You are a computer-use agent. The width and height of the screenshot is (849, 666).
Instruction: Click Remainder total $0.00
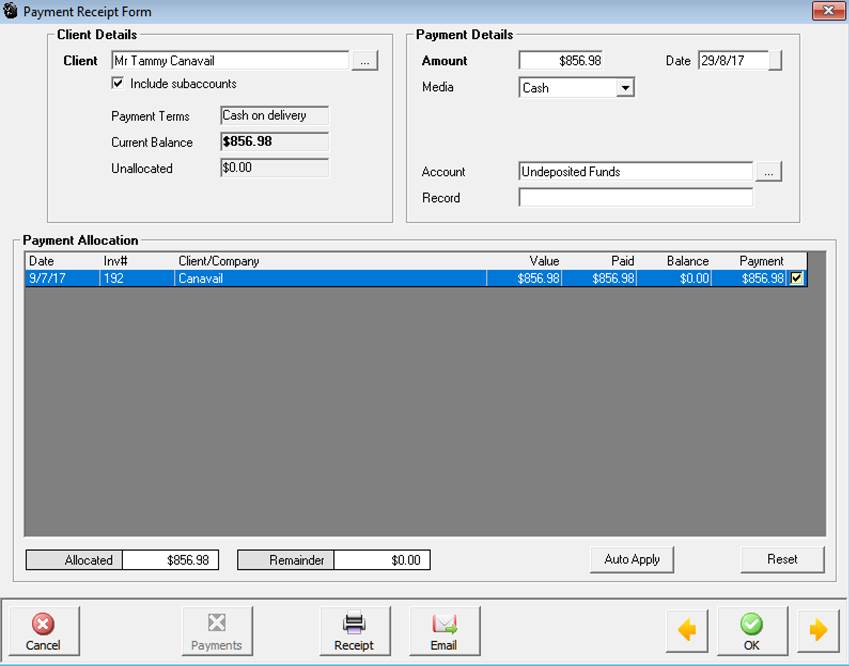click(x=382, y=560)
